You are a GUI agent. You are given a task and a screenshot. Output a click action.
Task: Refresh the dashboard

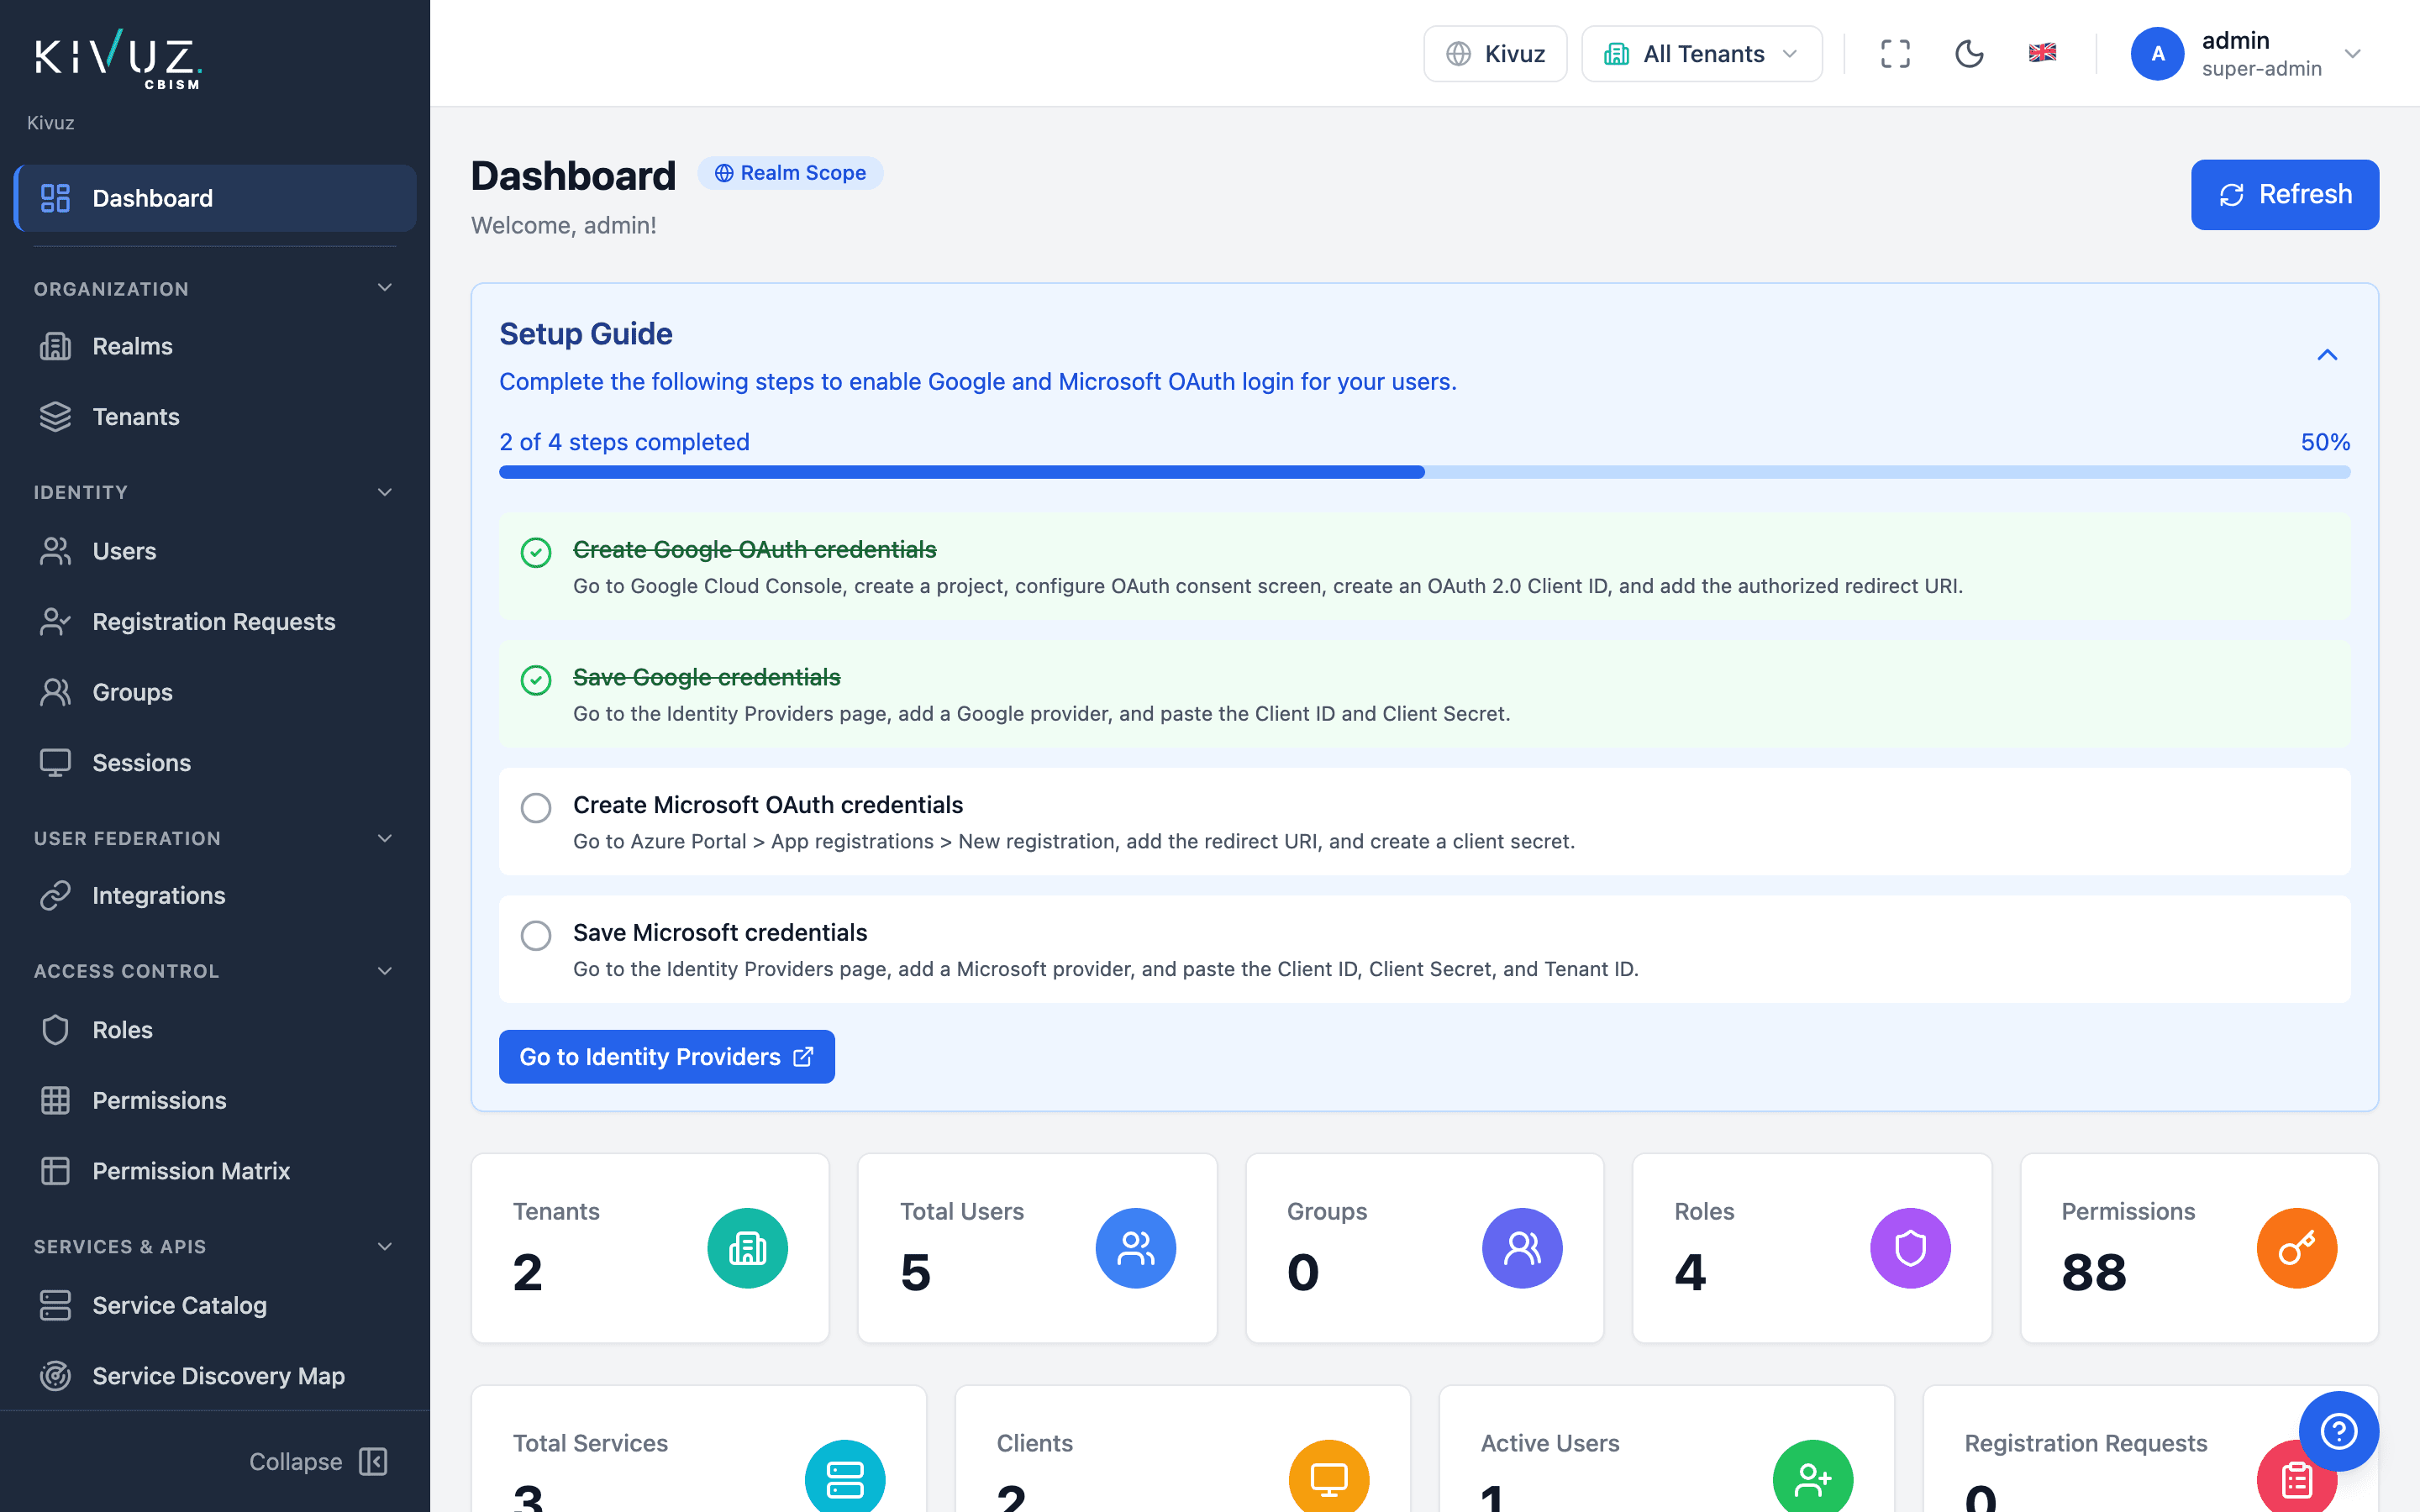2285,194
